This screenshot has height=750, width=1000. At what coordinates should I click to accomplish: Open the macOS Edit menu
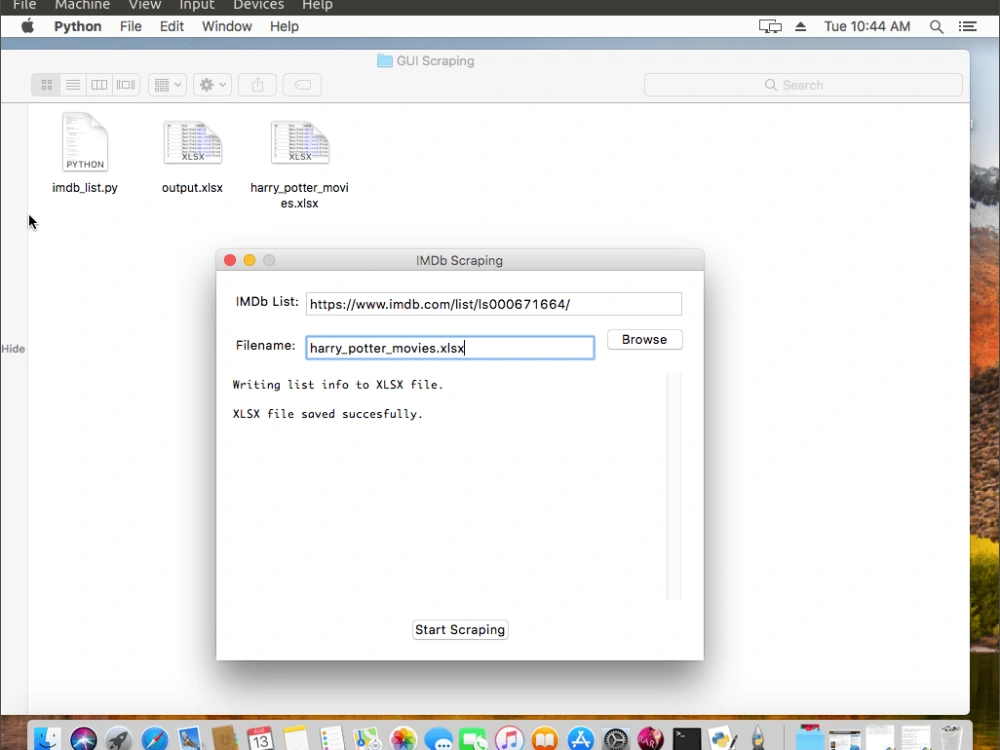click(172, 26)
